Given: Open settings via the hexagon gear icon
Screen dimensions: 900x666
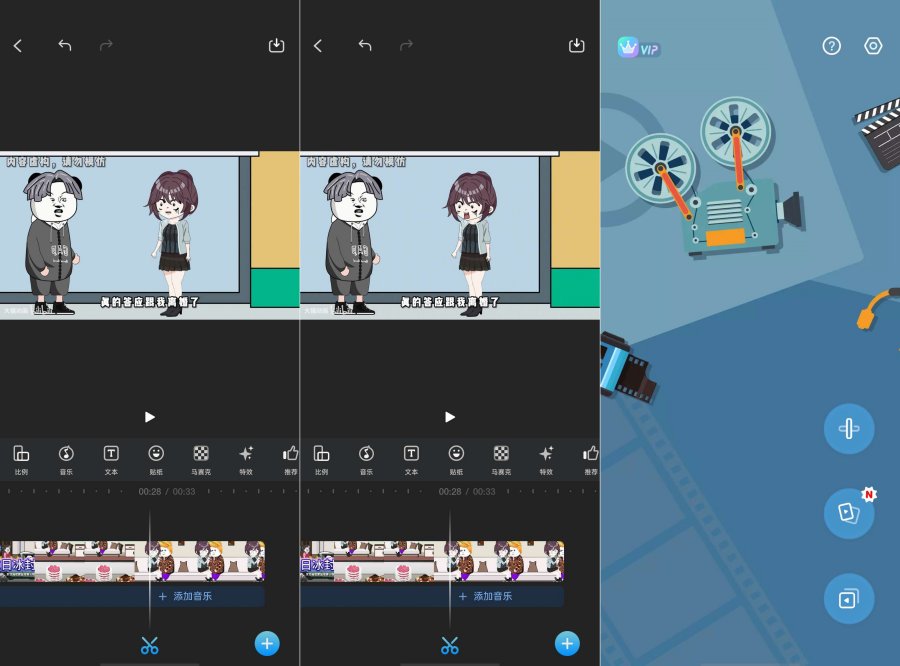Looking at the screenshot, I should 873,46.
